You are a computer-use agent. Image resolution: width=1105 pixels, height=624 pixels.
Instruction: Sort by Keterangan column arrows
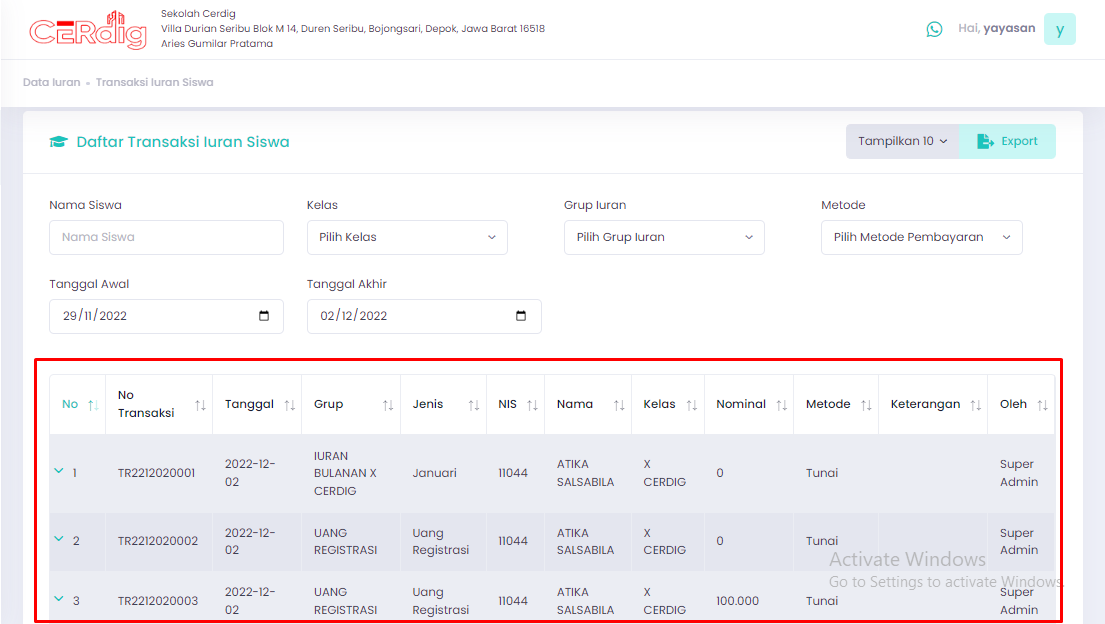[x=975, y=405]
